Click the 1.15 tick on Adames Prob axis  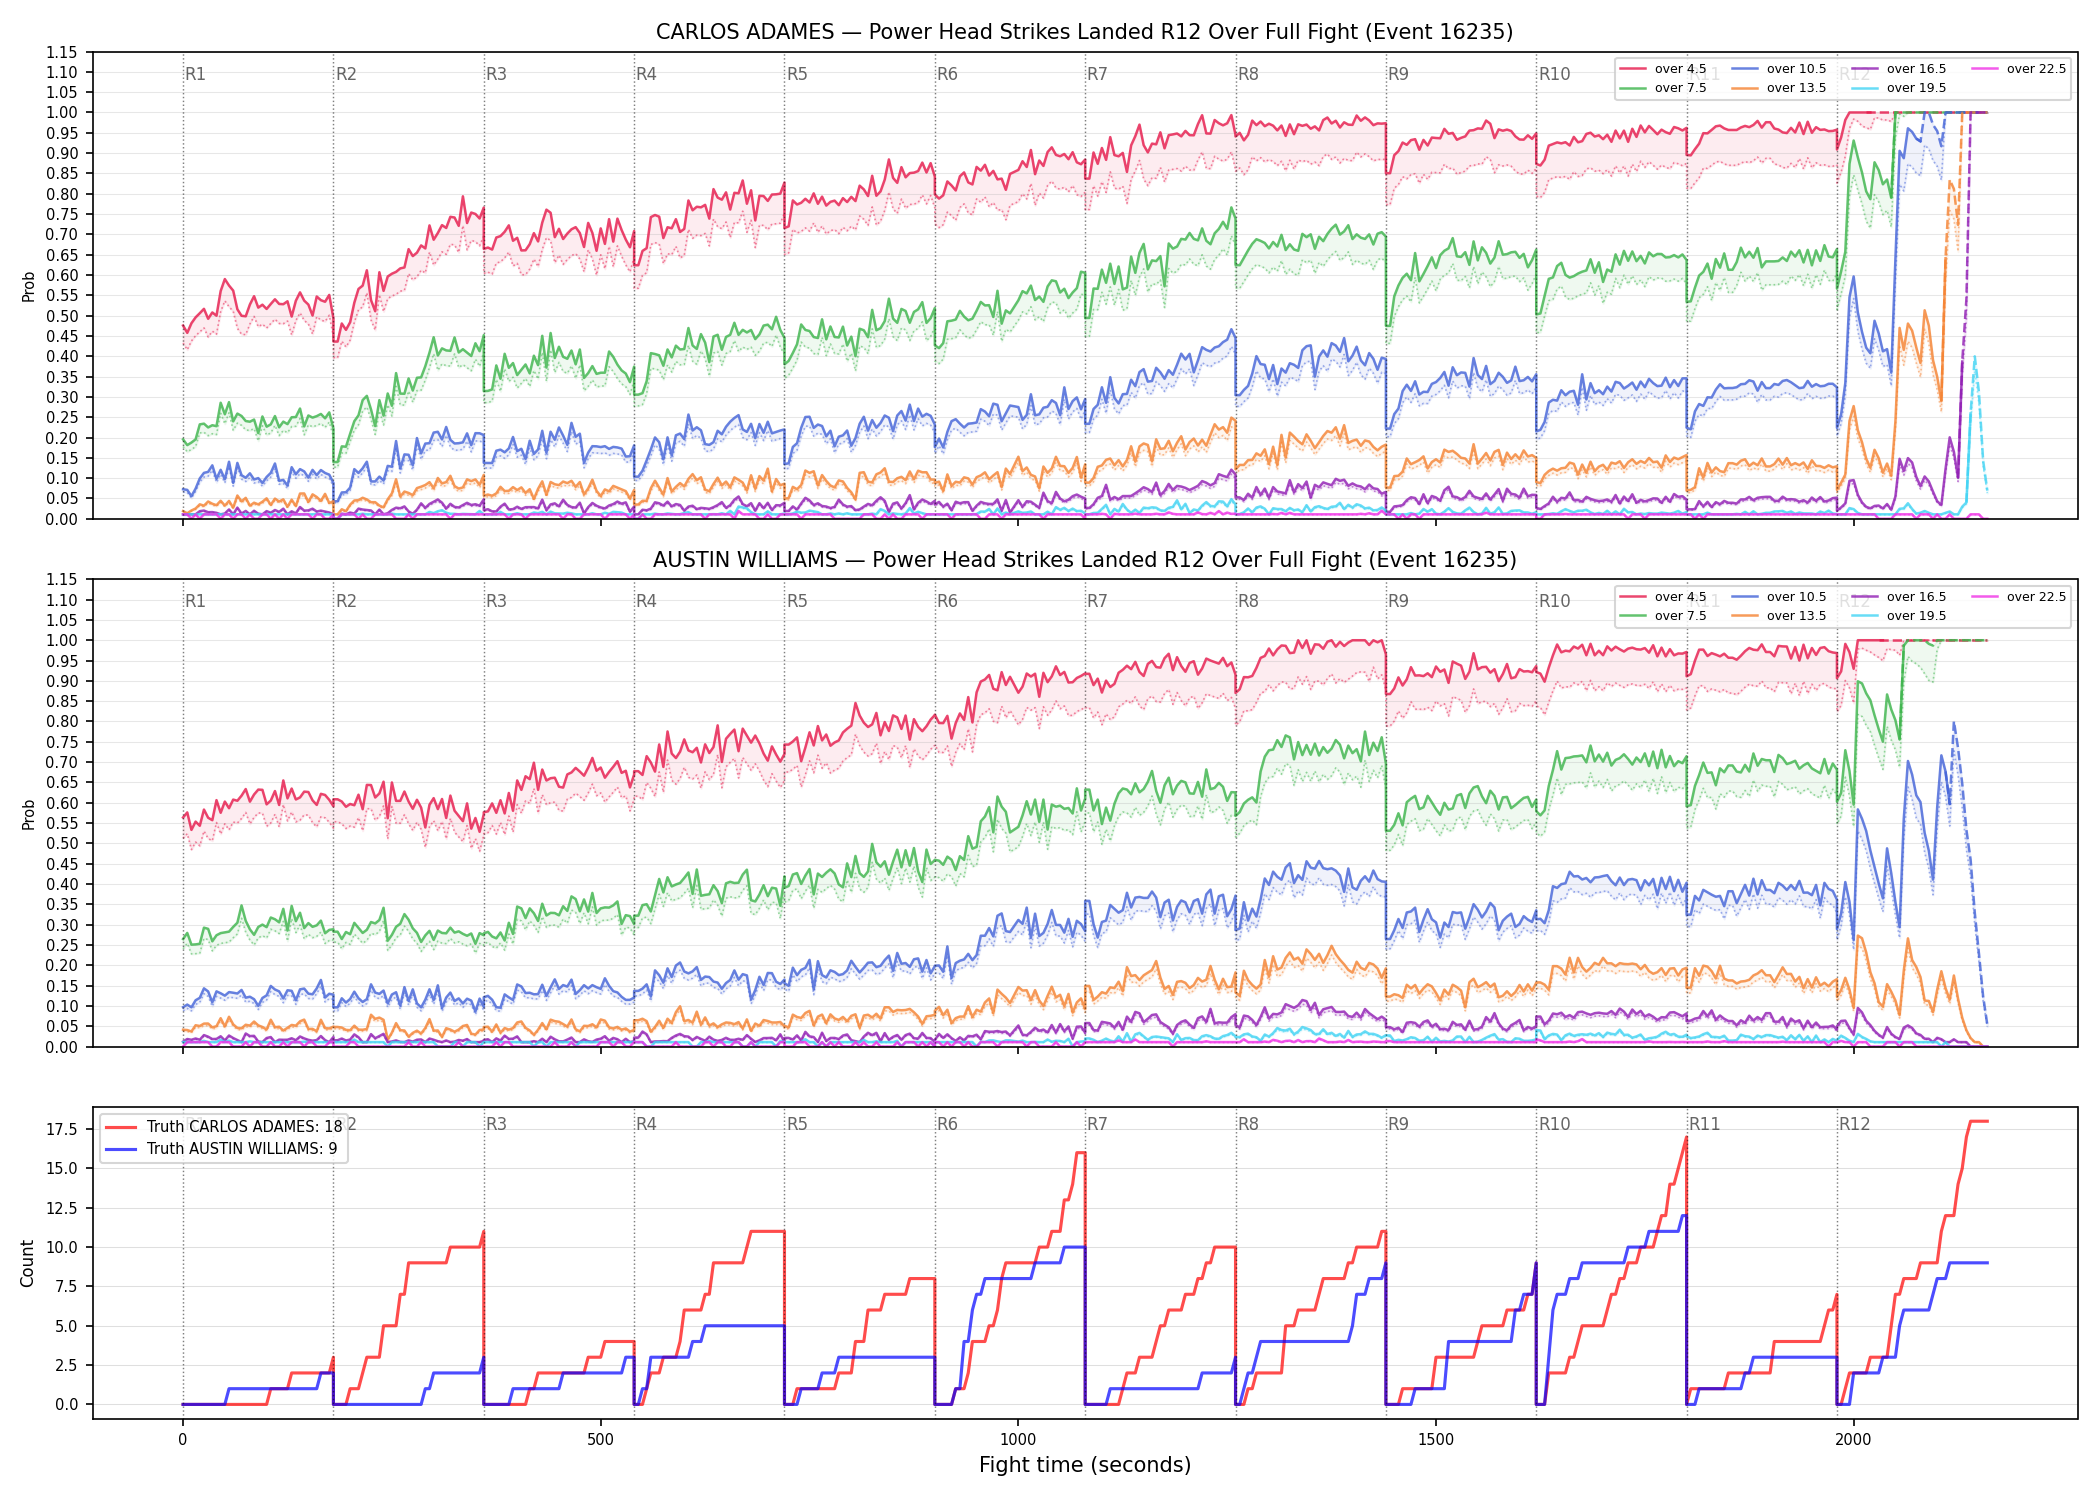[62, 52]
